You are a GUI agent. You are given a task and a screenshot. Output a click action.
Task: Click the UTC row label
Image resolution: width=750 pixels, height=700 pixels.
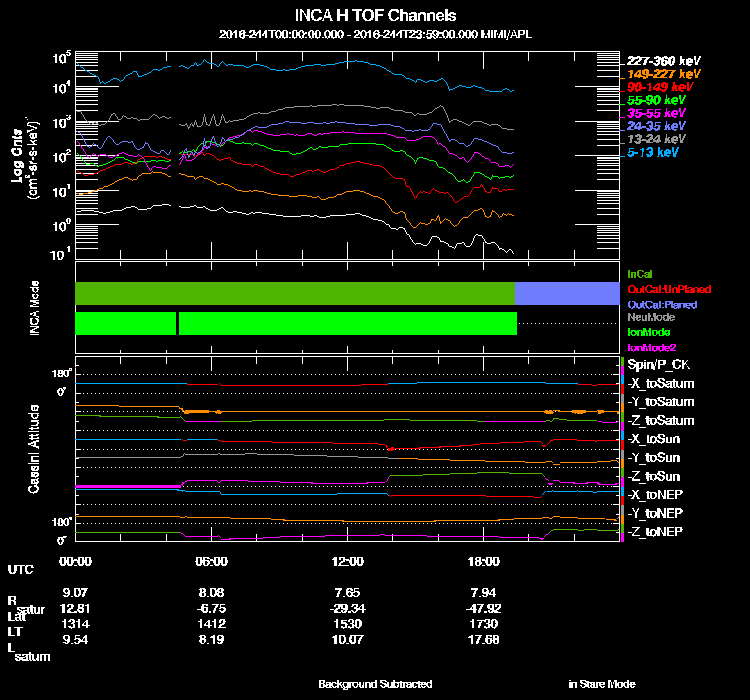pos(21,569)
